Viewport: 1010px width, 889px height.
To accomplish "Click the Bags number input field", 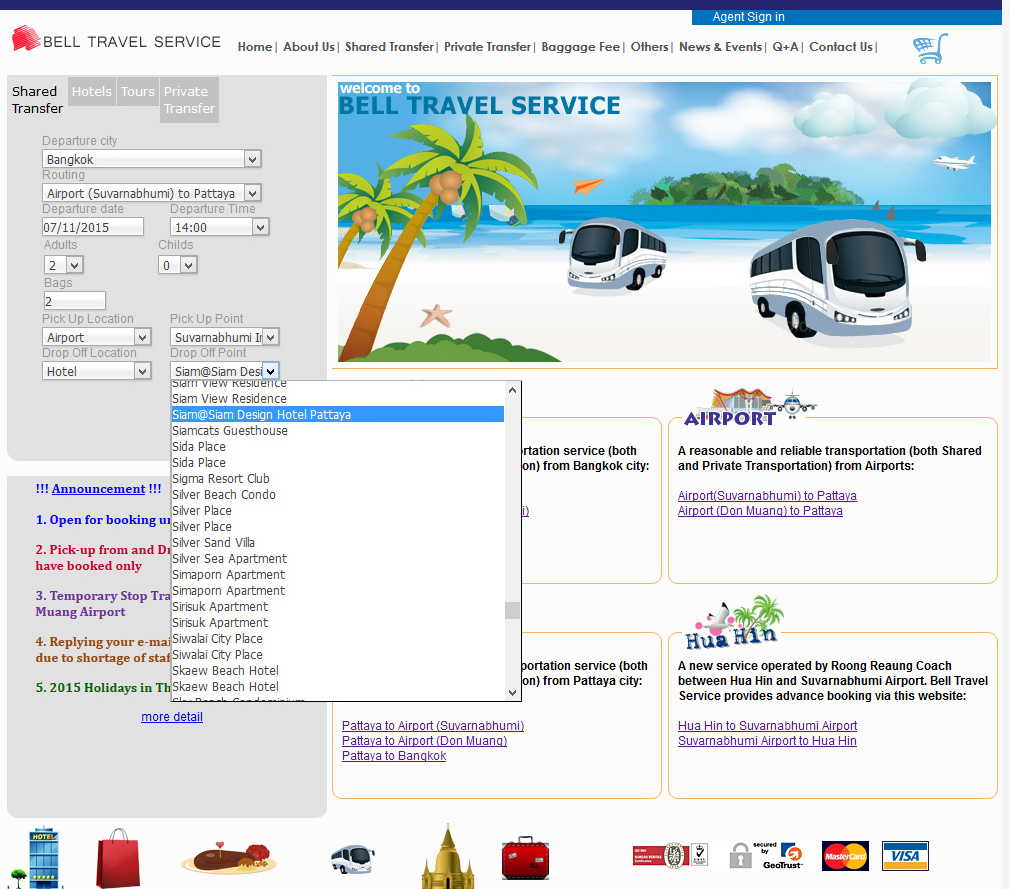I will tap(74, 301).
